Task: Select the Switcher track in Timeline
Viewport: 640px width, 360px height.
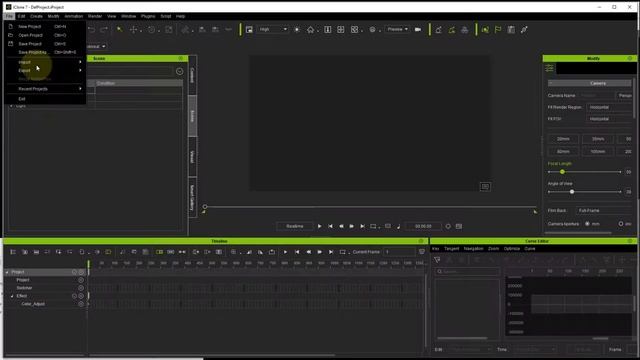Action: (24, 288)
